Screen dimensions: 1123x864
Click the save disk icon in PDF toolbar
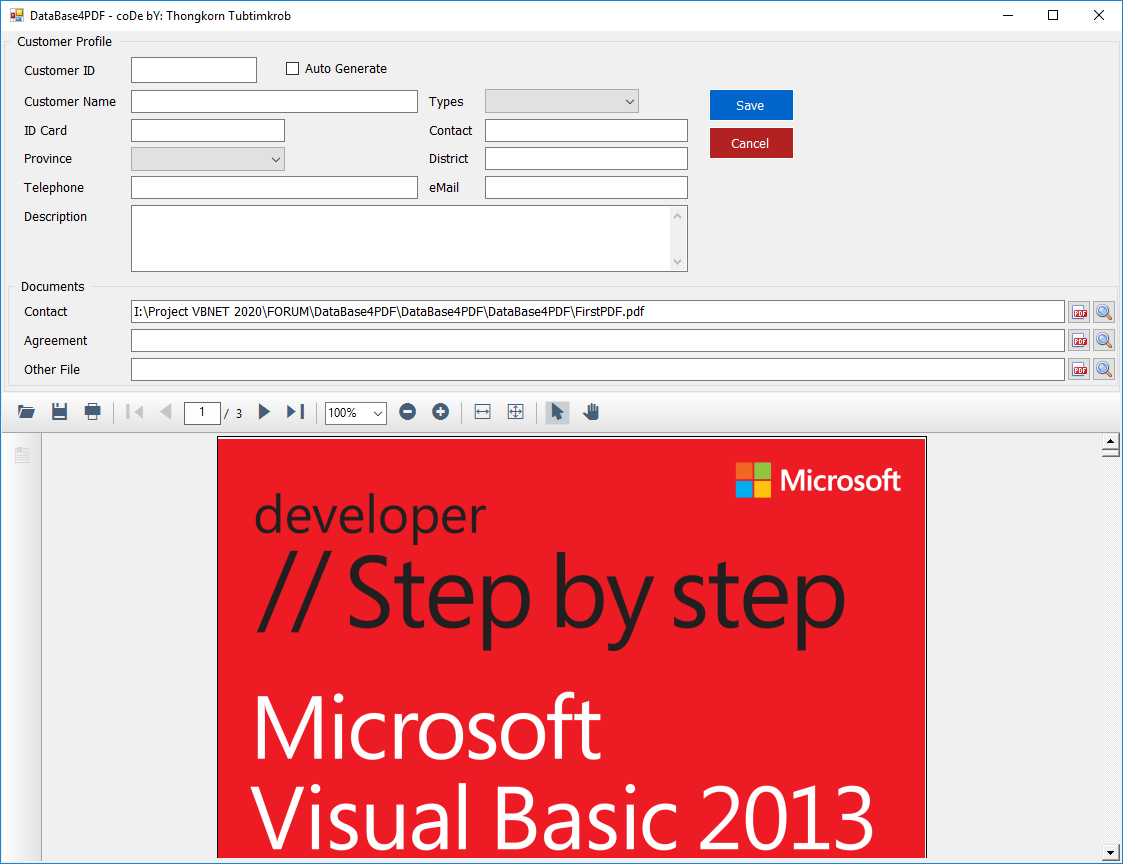(59, 412)
